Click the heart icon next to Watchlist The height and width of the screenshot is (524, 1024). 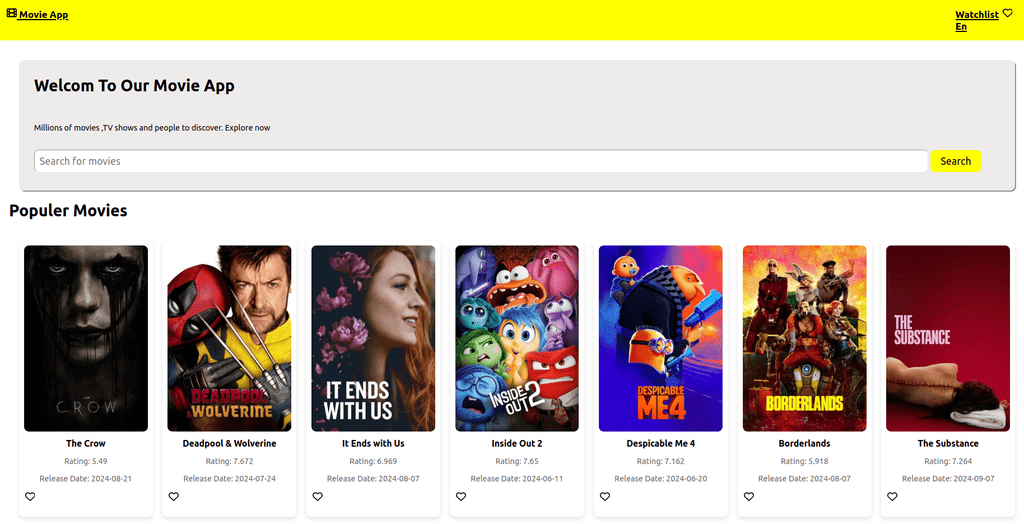click(x=1008, y=12)
